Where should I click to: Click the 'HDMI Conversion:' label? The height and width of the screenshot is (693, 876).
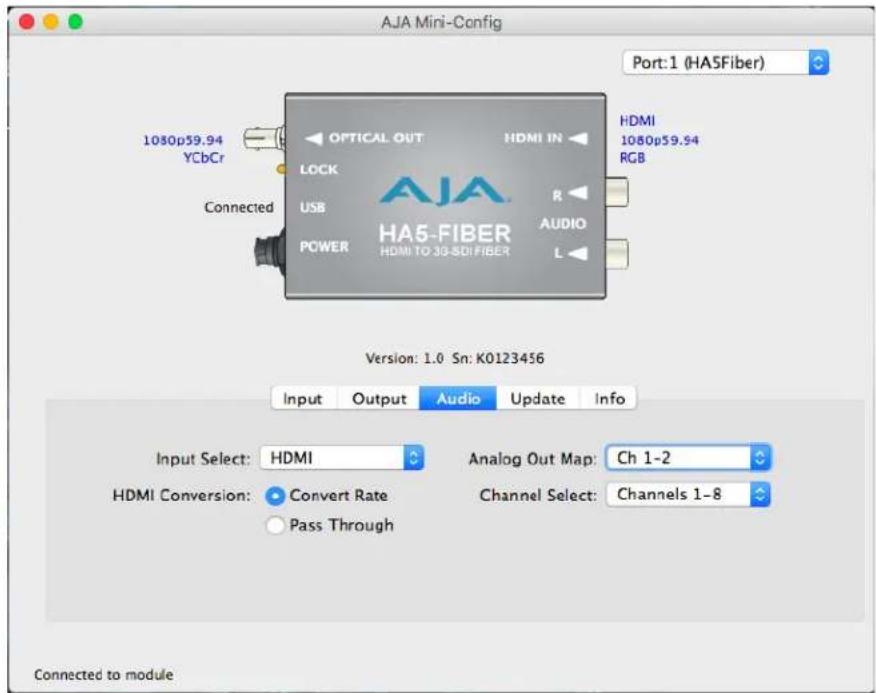[182, 495]
